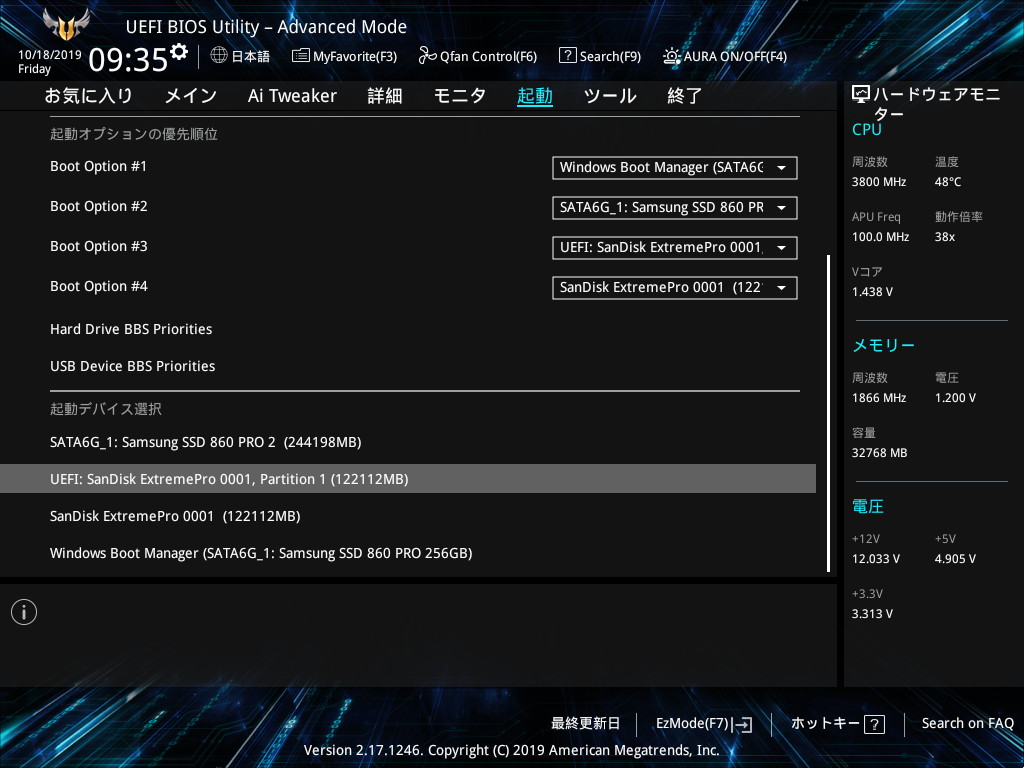The image size is (1024, 768).
Task: Click the vertical scrollbar of the boot list
Action: click(829, 413)
